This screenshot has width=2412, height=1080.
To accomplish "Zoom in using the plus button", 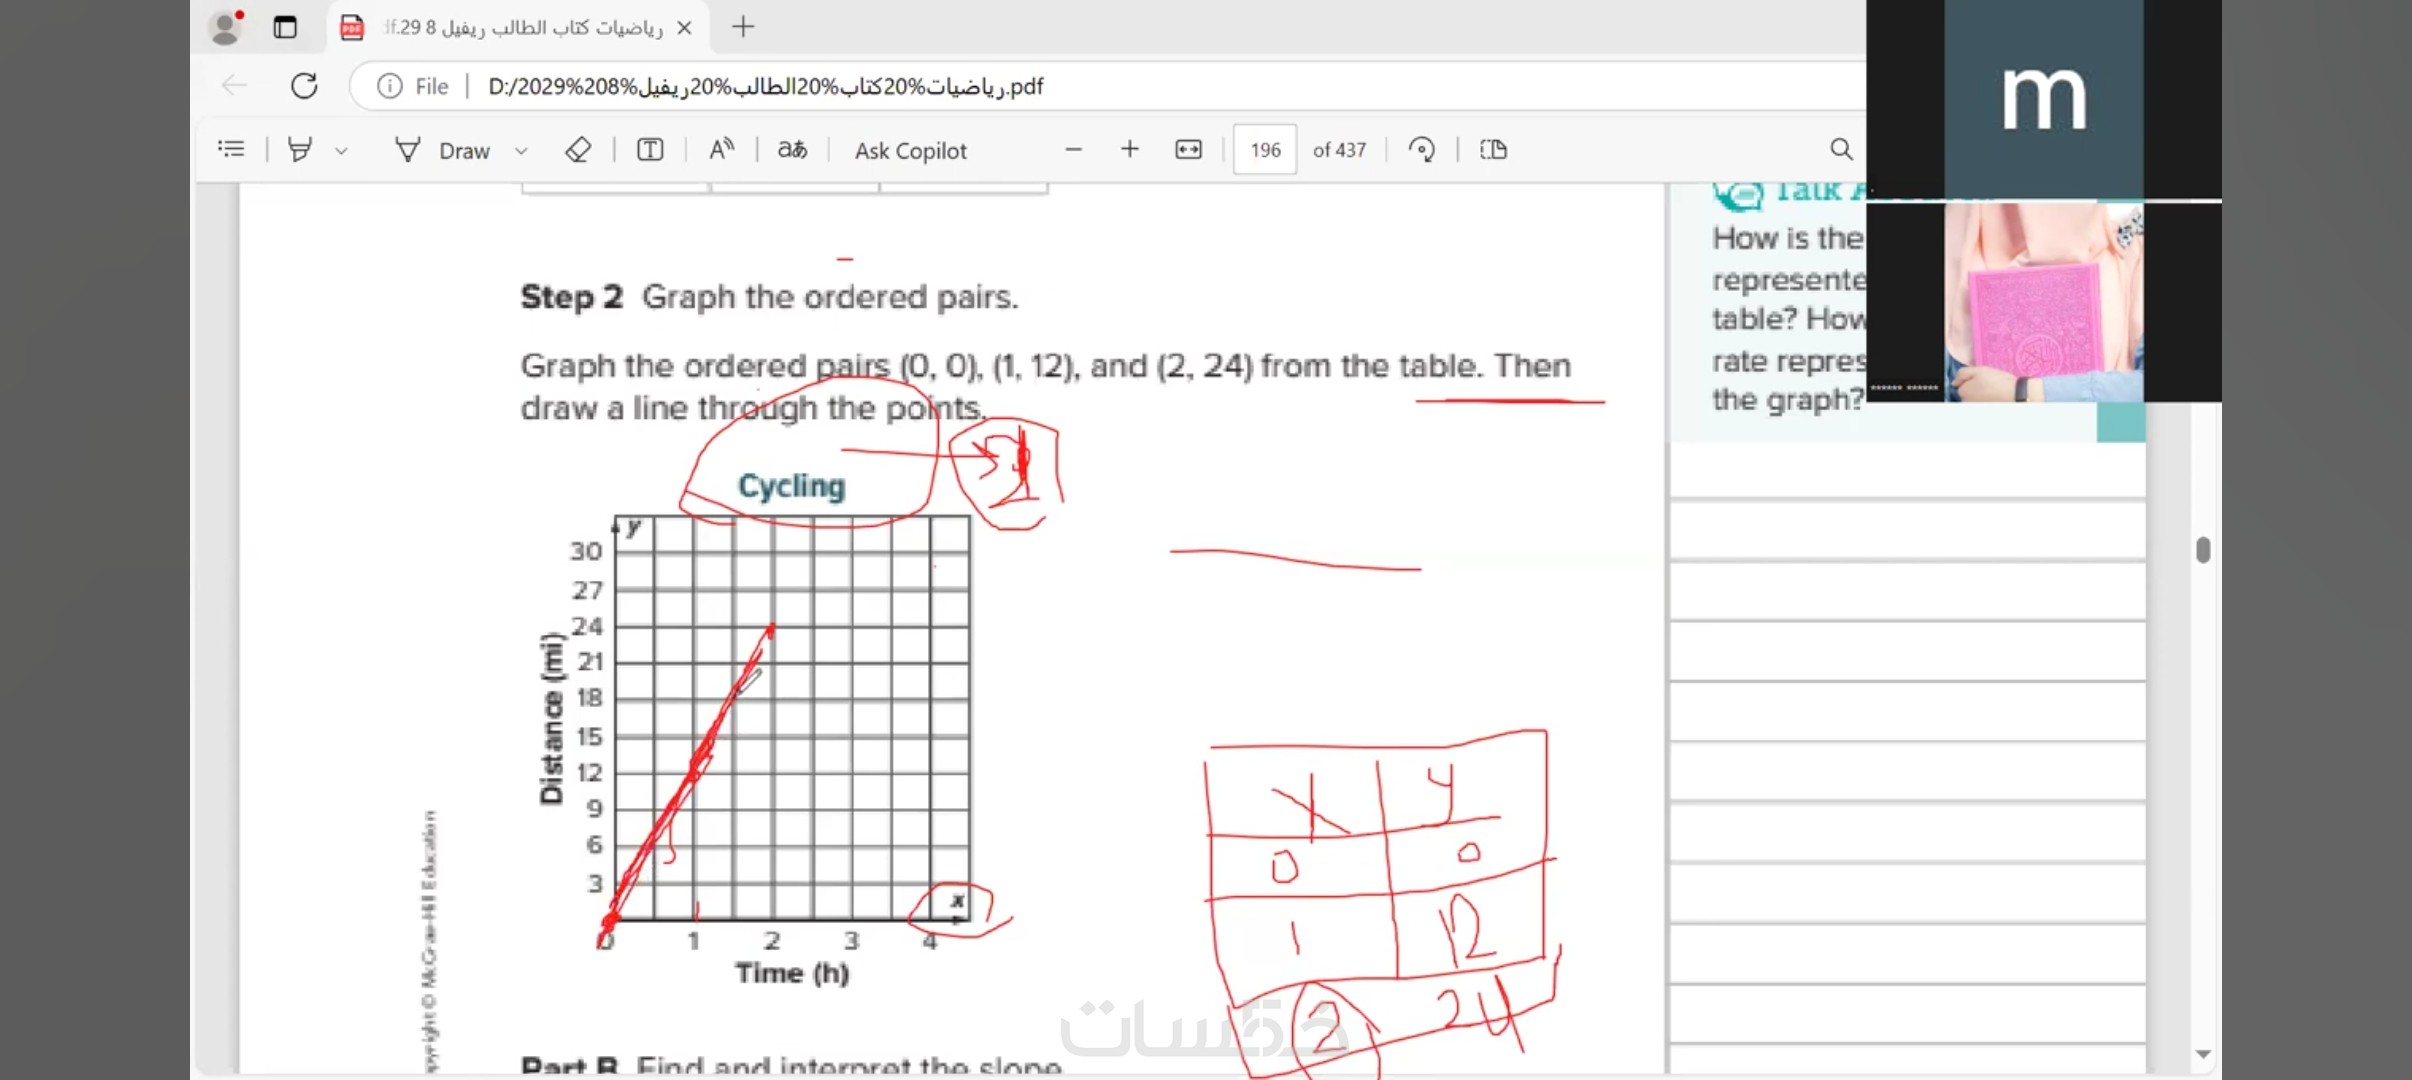I will (x=1130, y=150).
